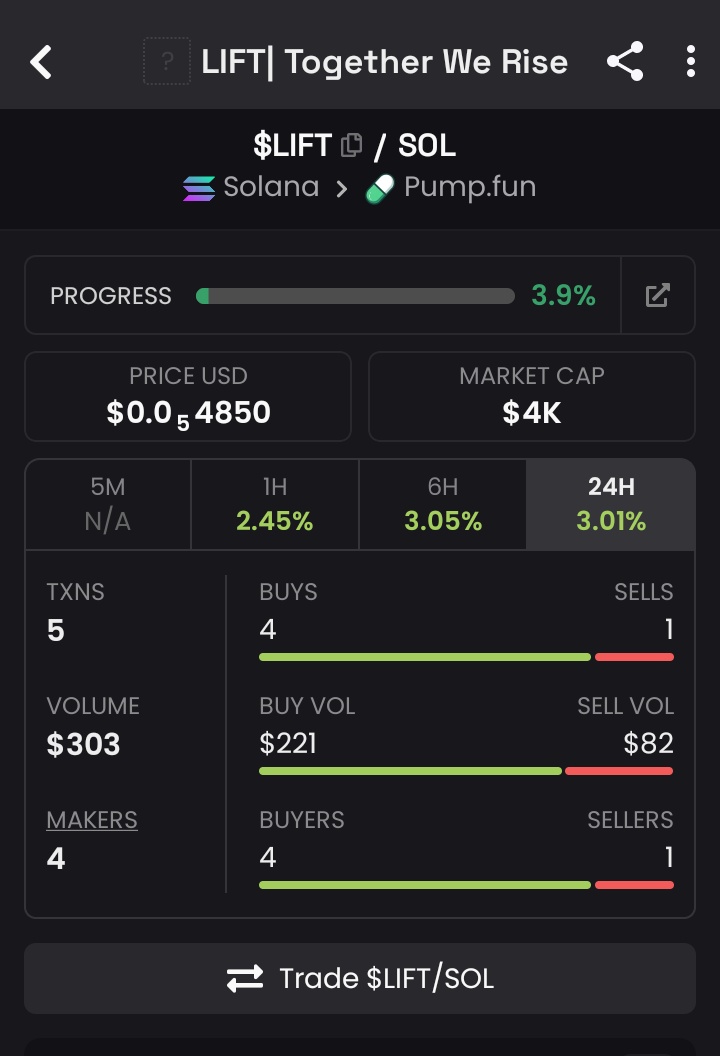This screenshot has height=1056, width=720.
Task: Open the underlined MAKERS link
Action: (x=92, y=820)
